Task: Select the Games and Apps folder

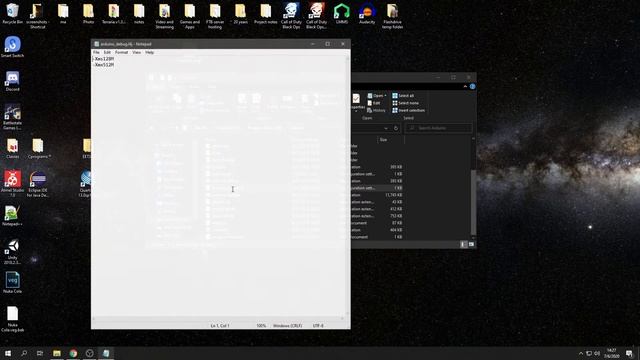Action: click(190, 16)
